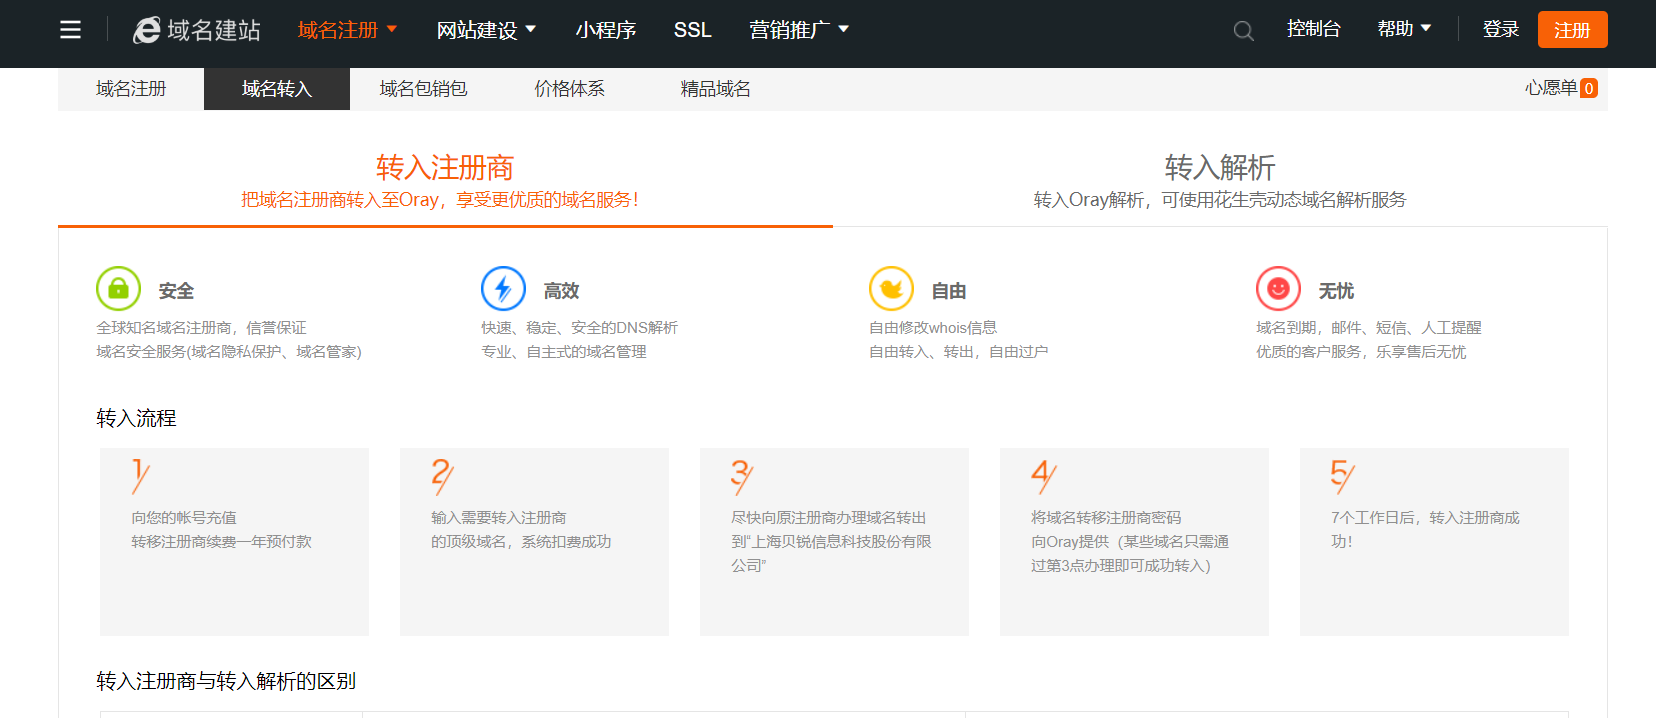Image resolution: width=1656 pixels, height=718 pixels.
Task: Open the 控制台 link
Action: pos(1313,29)
